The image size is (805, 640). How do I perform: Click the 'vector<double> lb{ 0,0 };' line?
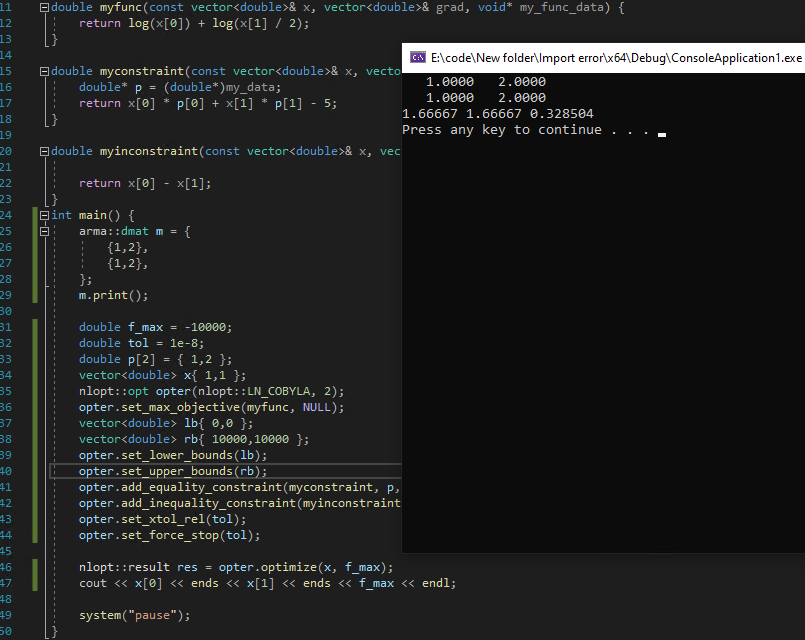[166, 423]
